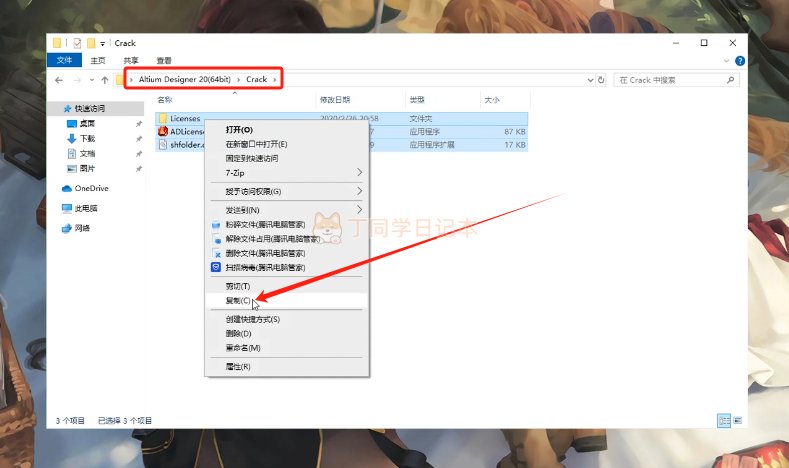Choose 解除文件占用(腾讯电脑管家) menu entry
789x468 pixels.
(287, 239)
